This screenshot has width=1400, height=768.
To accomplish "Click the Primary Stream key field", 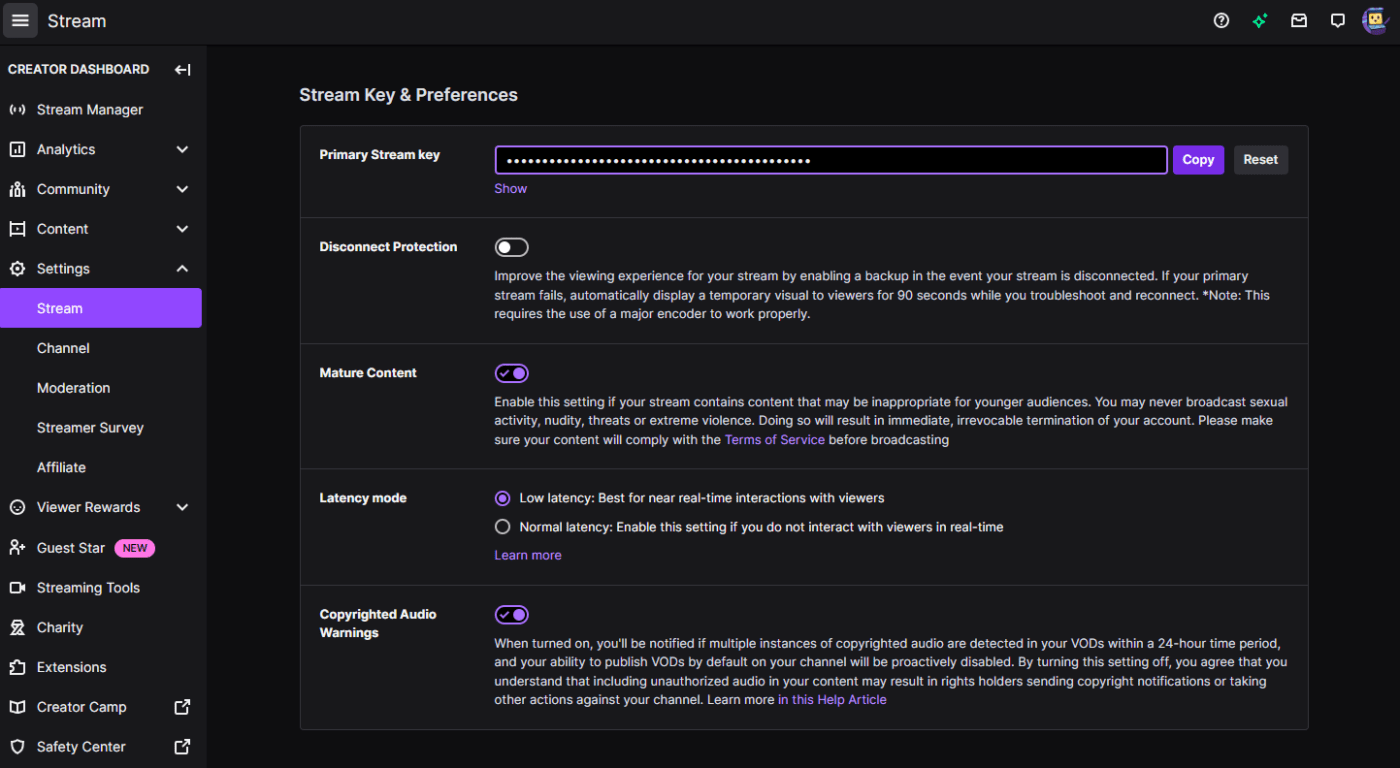I will (x=831, y=160).
